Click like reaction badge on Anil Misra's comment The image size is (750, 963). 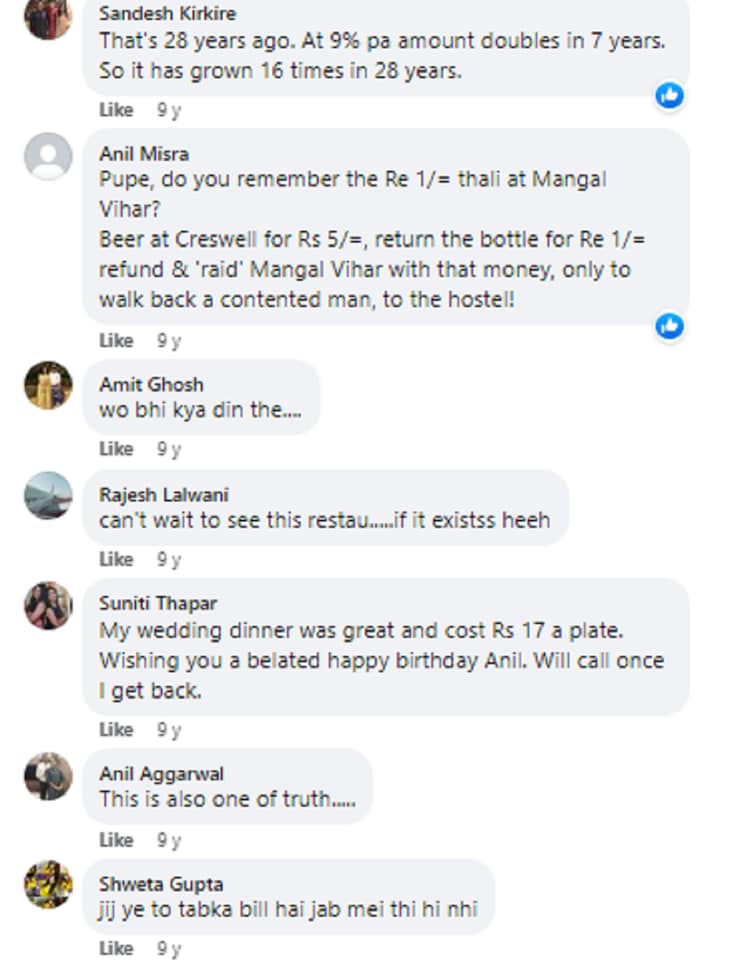click(x=669, y=326)
